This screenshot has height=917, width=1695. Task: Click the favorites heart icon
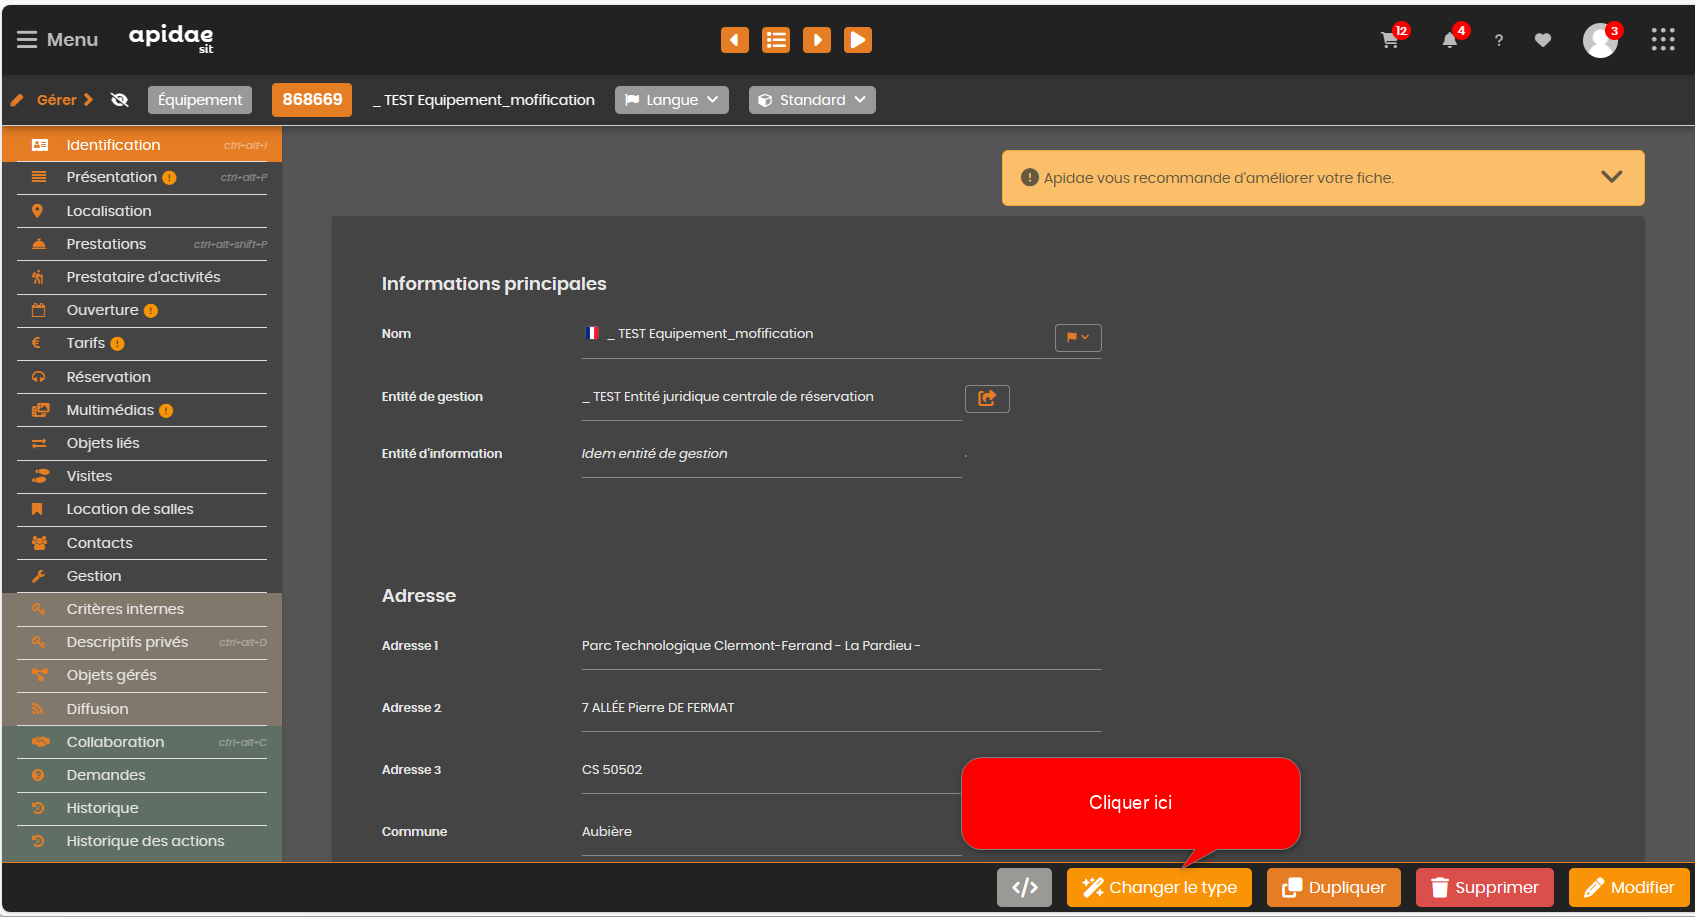(1543, 40)
